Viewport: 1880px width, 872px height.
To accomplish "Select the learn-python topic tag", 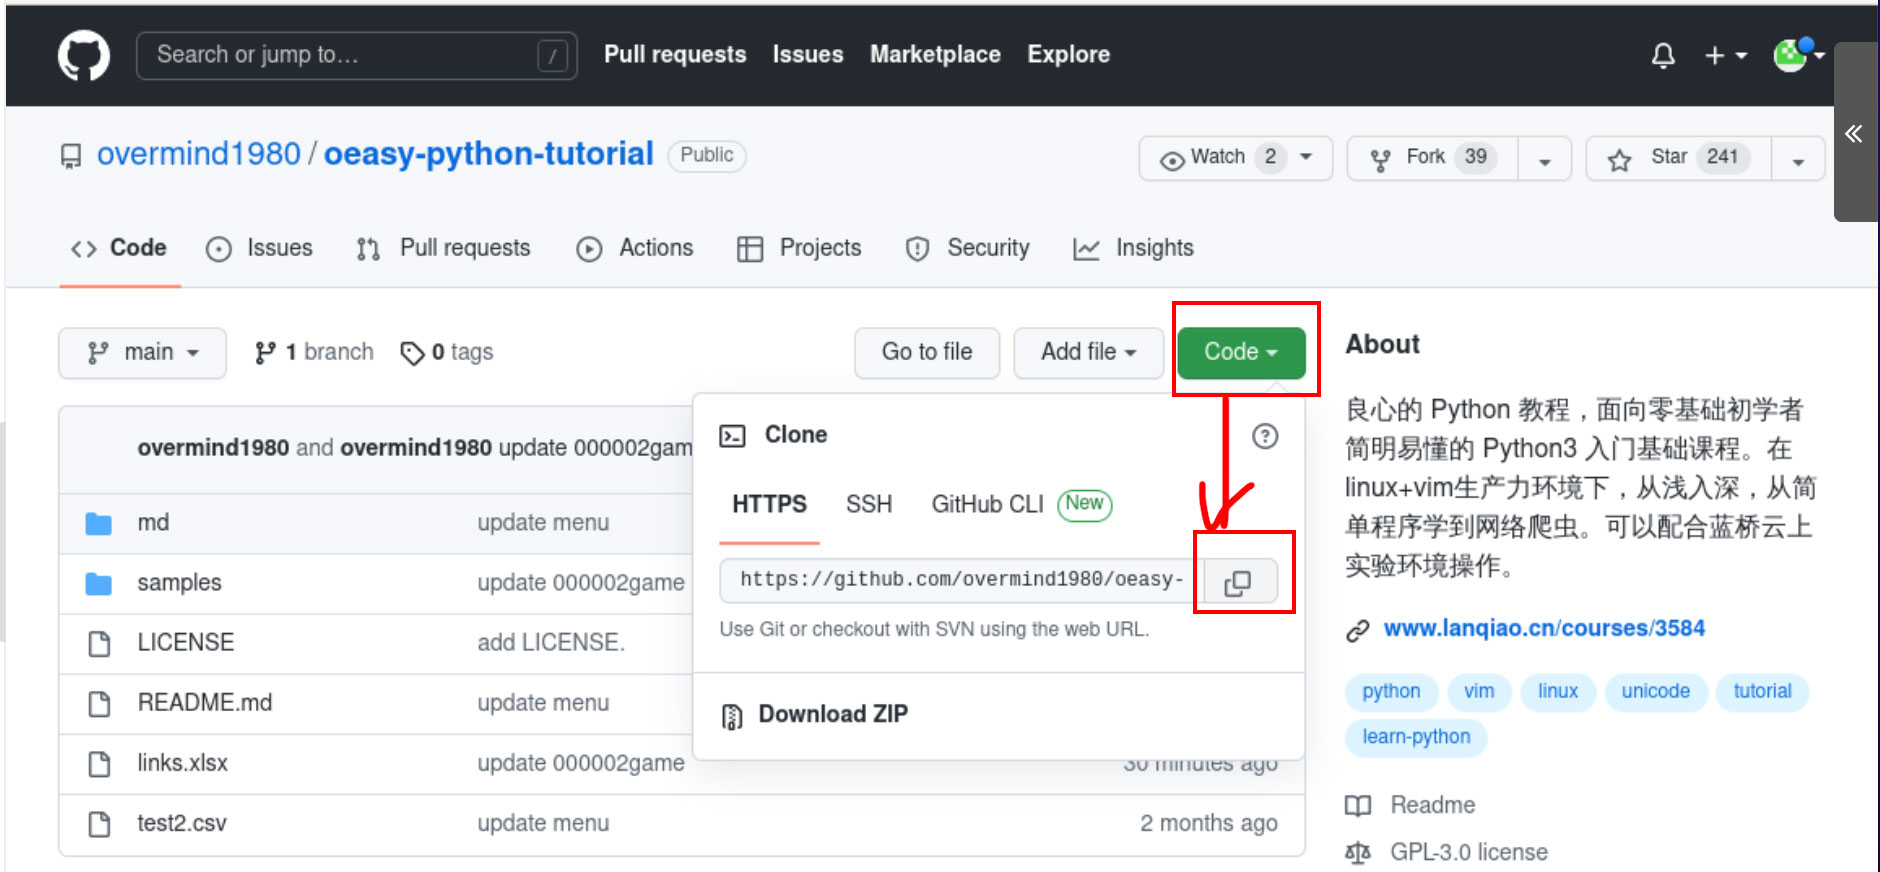I will [x=1416, y=738].
